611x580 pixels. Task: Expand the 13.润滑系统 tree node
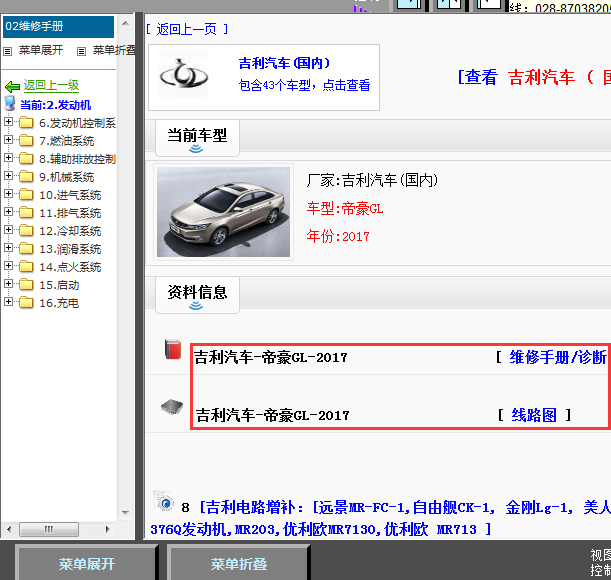8,248
